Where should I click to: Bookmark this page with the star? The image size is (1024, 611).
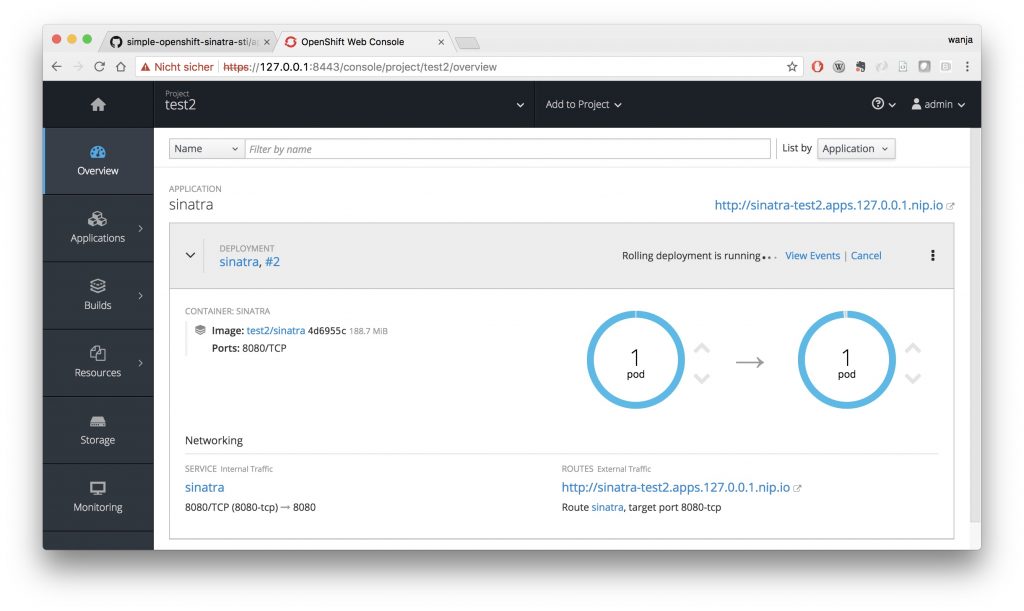coord(792,67)
